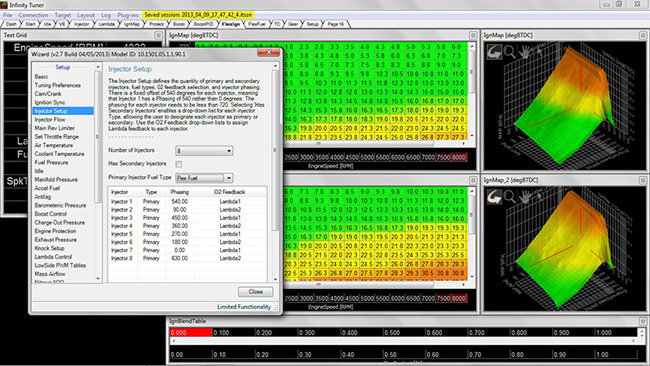Select zoom magnifier in IgnMap_2 3D view
650x366 pixels.
509,196
